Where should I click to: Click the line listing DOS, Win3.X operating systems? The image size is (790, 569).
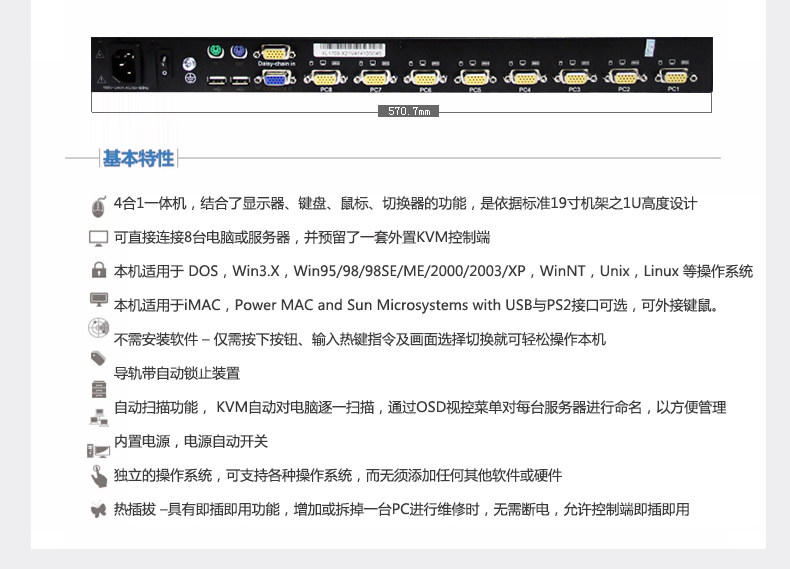tap(433, 271)
